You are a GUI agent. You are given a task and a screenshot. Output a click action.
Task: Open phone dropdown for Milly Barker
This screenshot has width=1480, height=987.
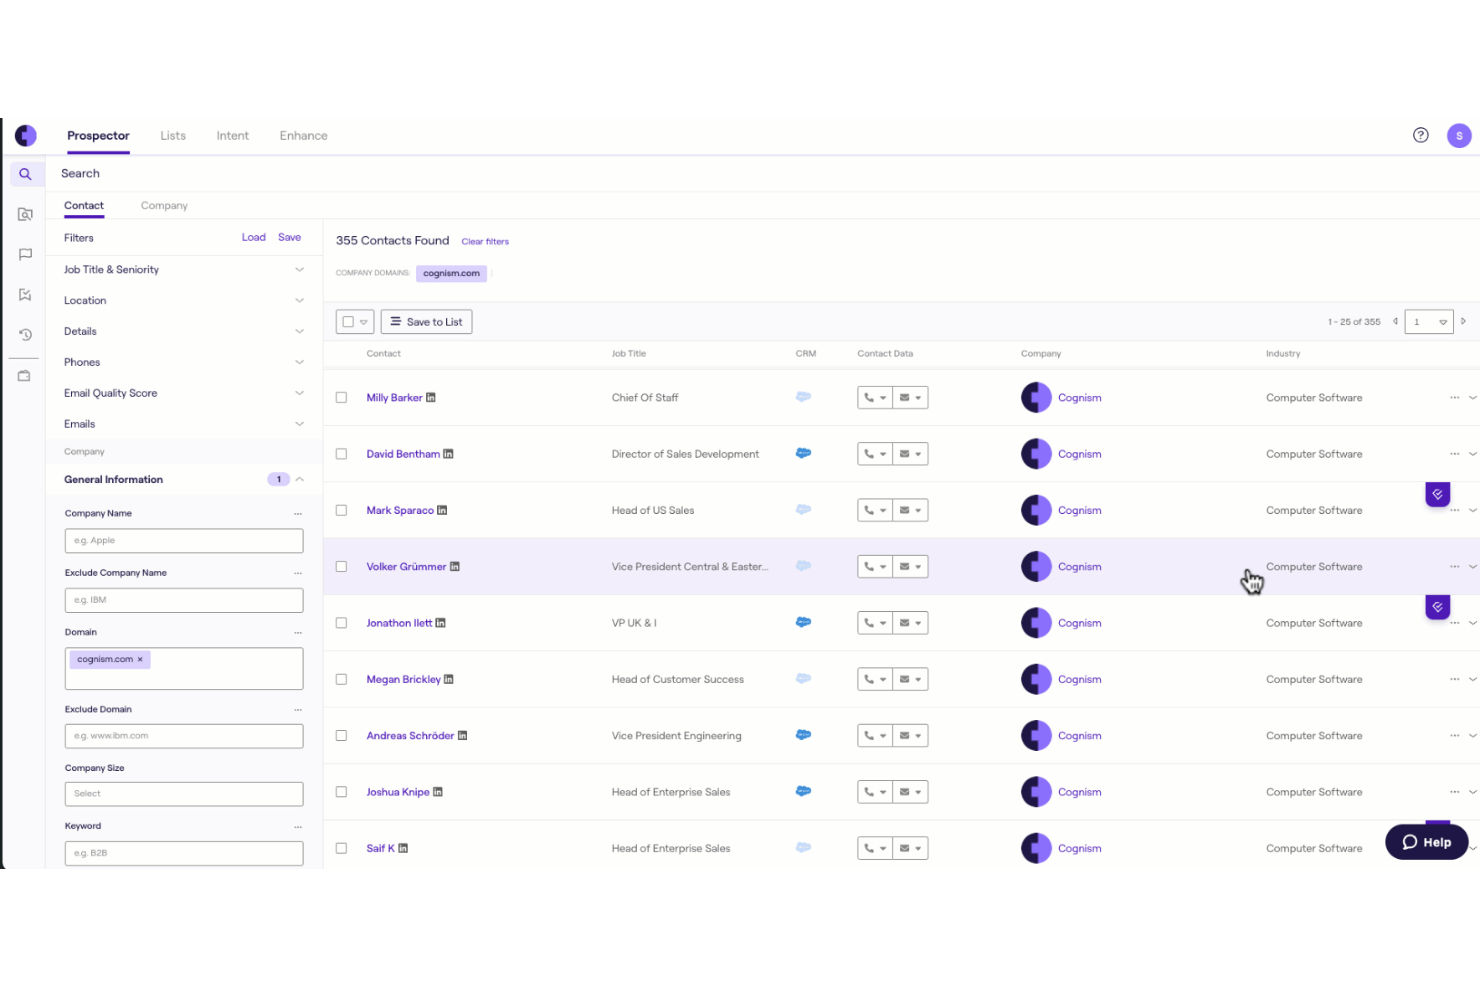click(x=874, y=398)
